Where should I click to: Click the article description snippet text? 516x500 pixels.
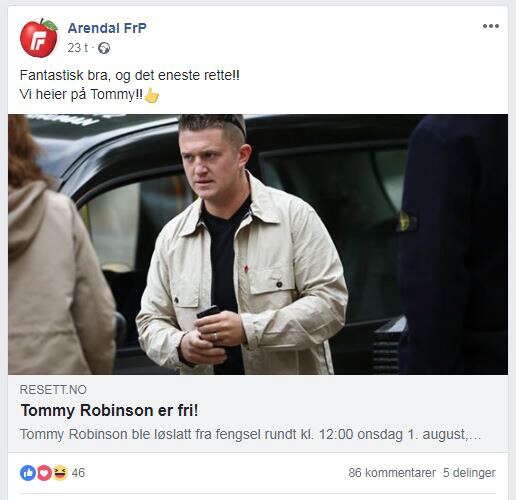[250, 435]
